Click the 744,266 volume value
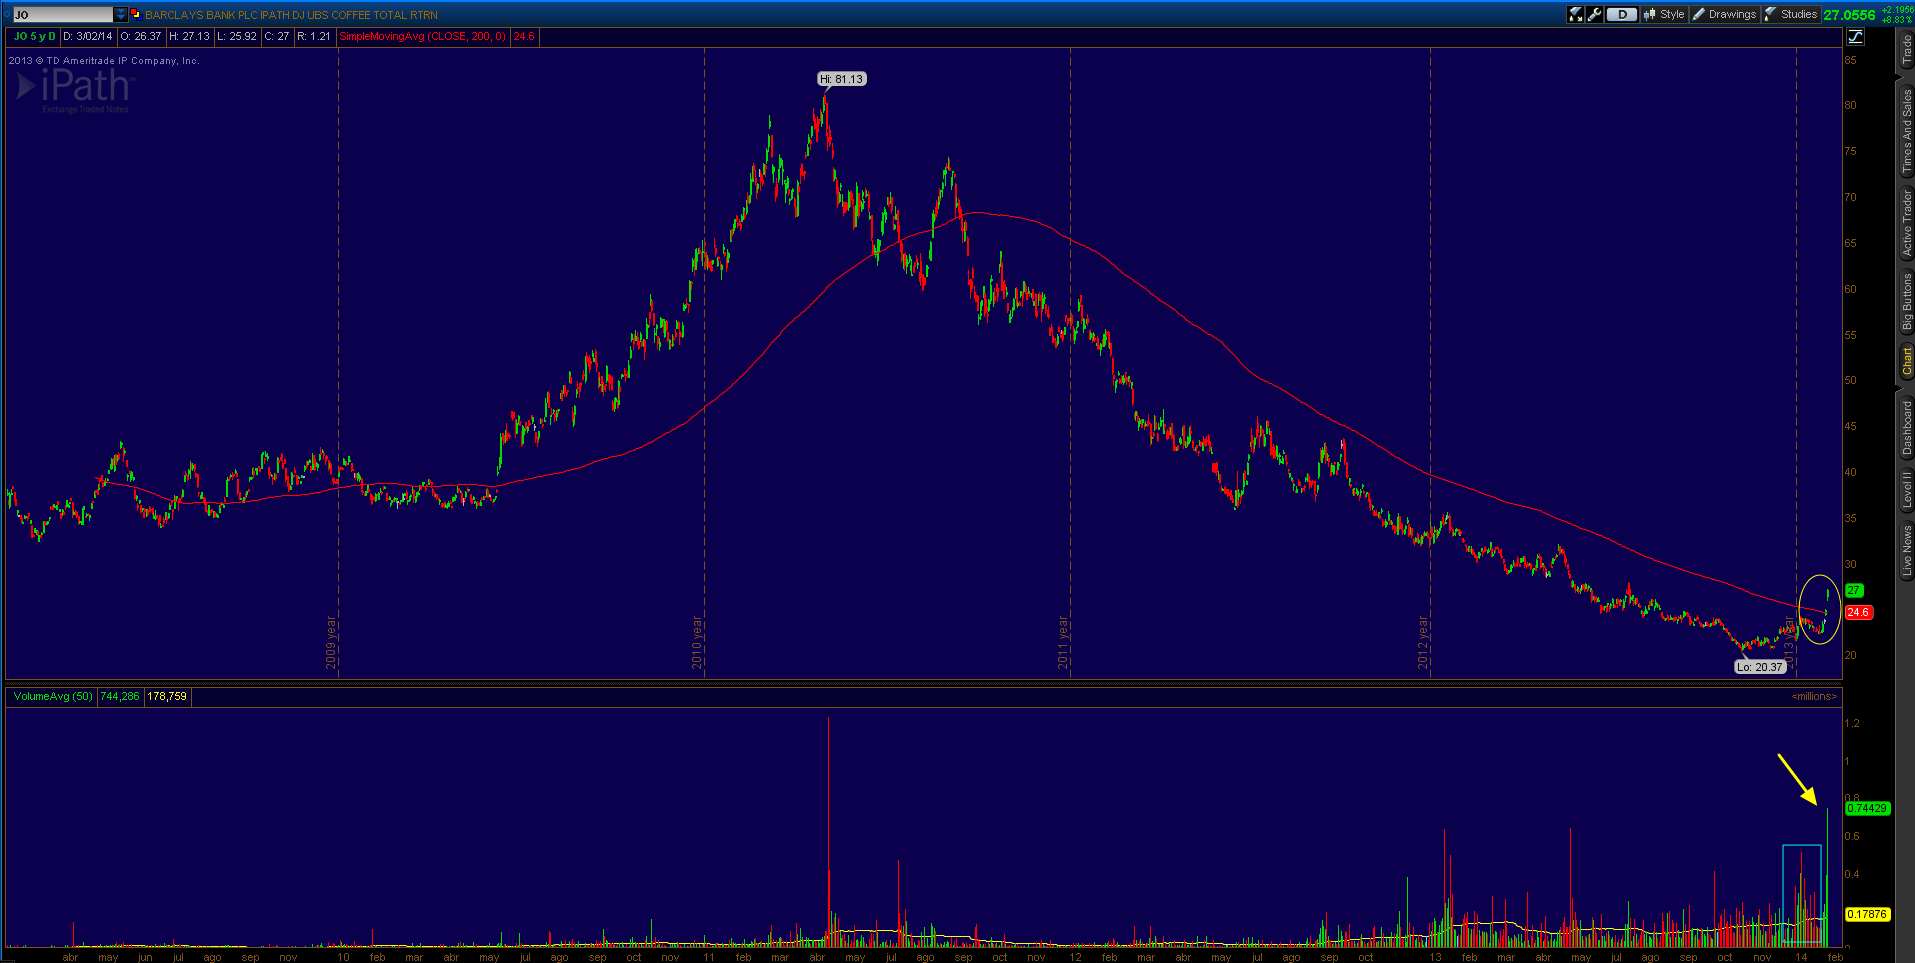 [x=120, y=696]
